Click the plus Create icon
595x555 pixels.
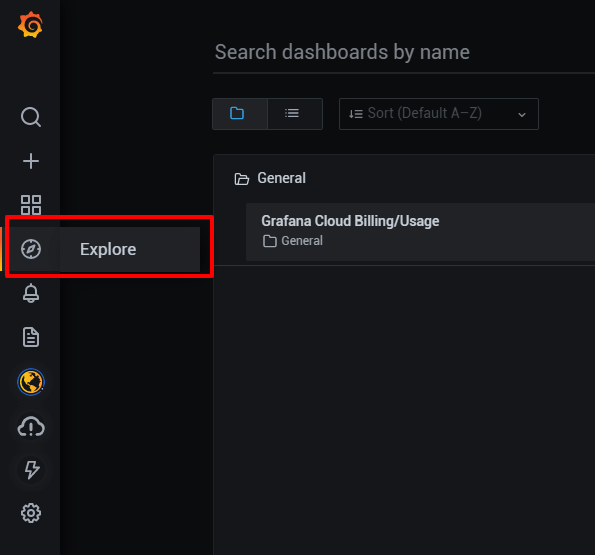[31, 161]
